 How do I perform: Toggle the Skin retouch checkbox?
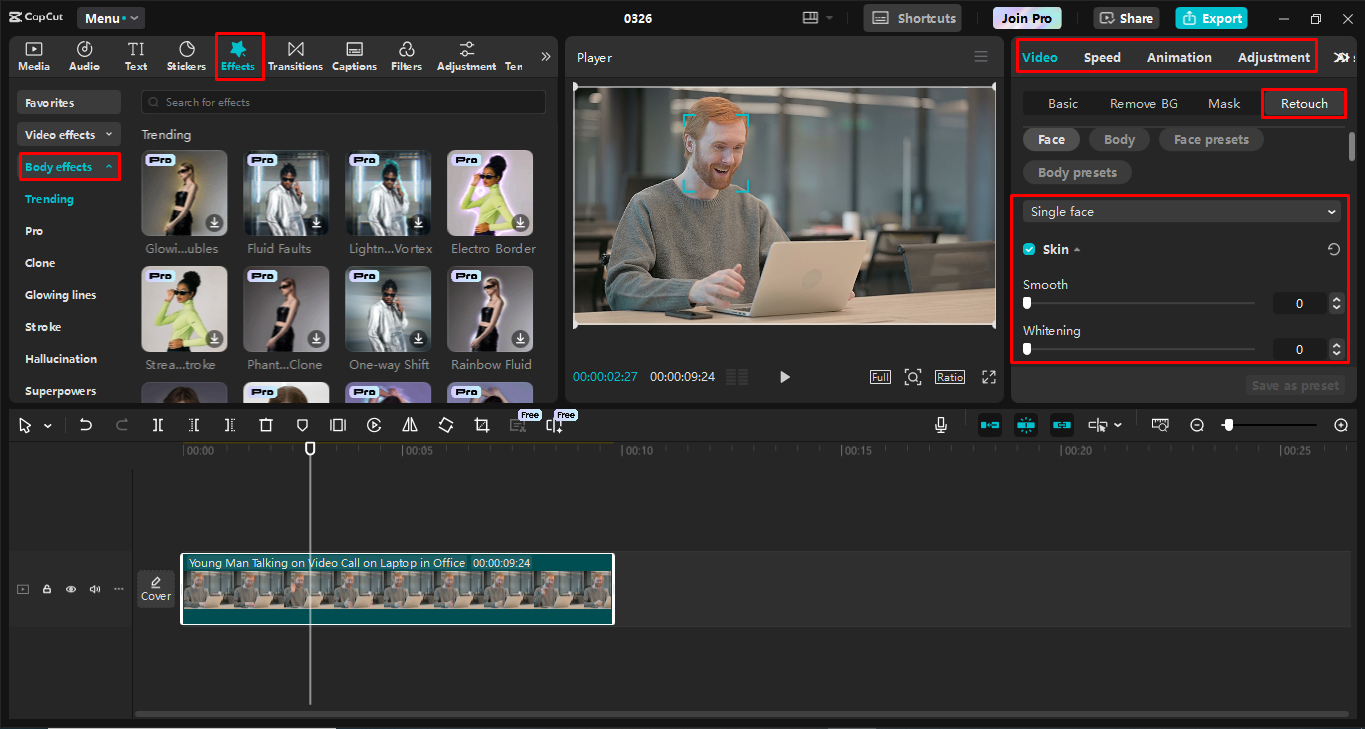click(x=1029, y=249)
